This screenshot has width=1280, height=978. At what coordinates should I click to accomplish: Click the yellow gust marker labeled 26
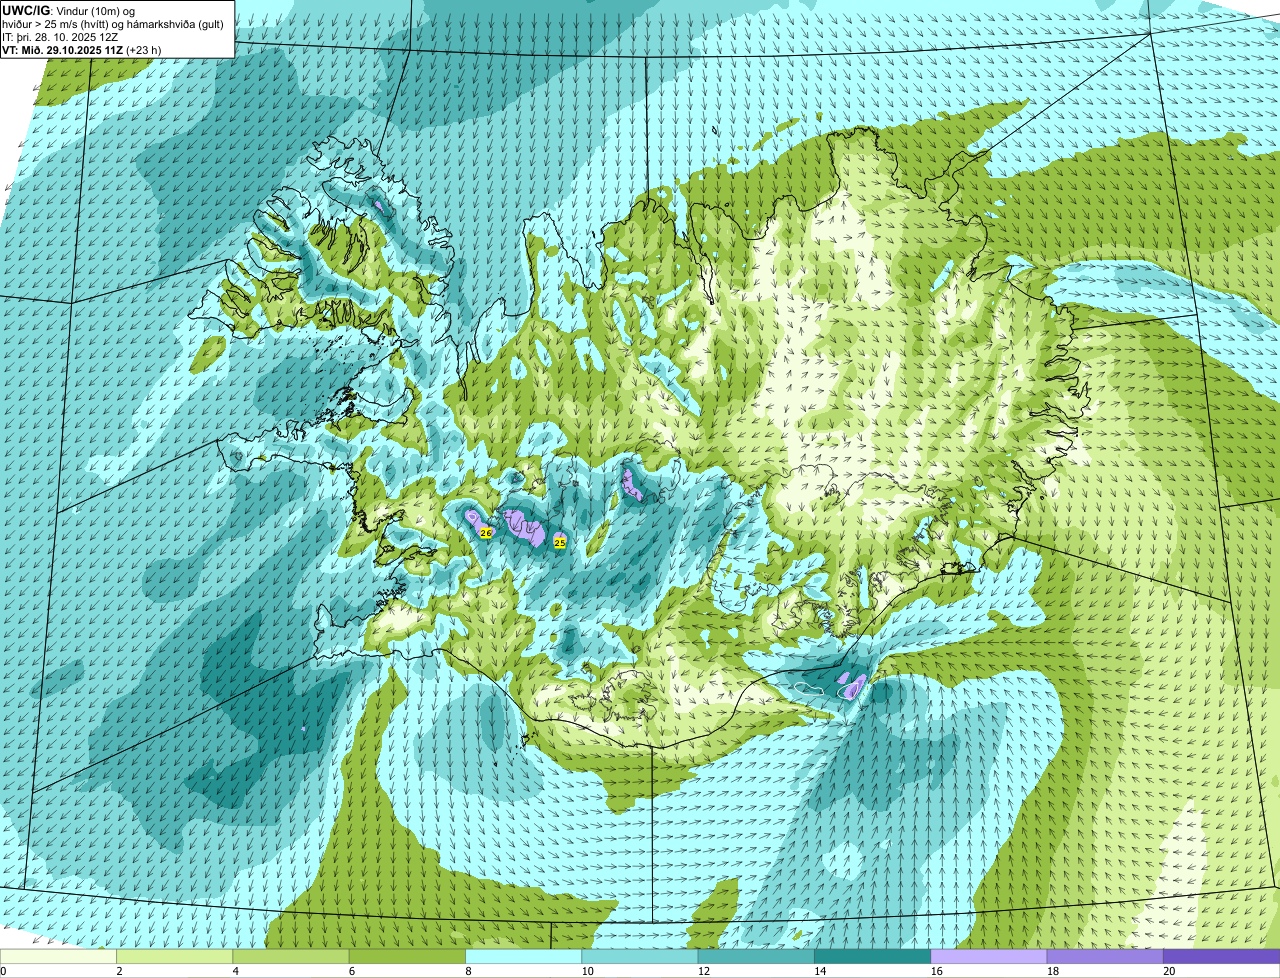coord(486,533)
